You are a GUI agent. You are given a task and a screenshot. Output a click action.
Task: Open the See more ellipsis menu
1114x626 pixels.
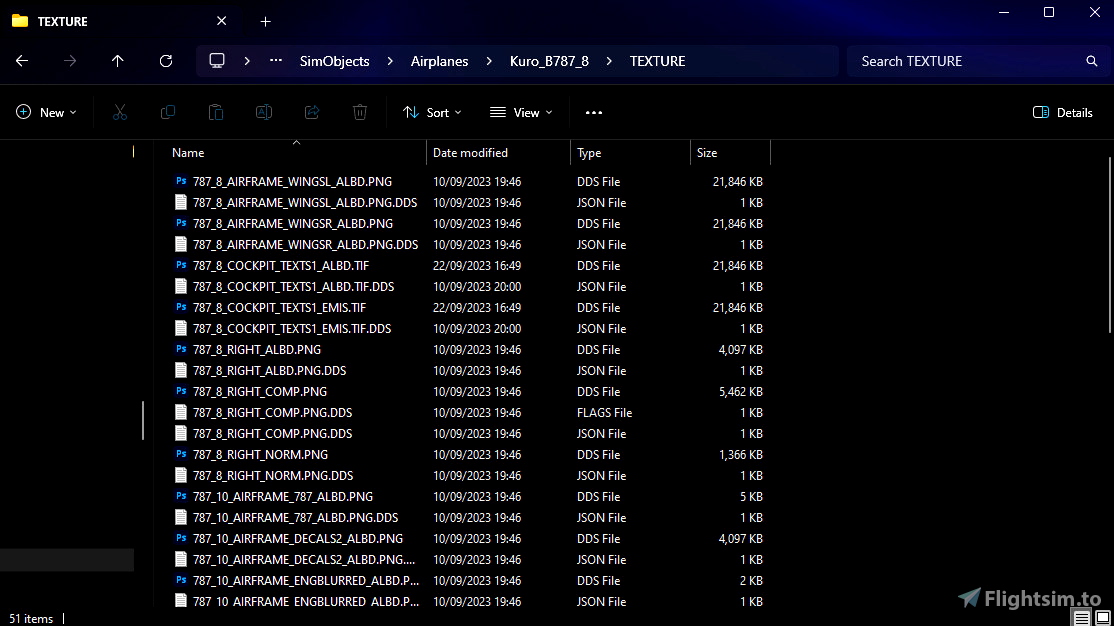[x=594, y=113]
